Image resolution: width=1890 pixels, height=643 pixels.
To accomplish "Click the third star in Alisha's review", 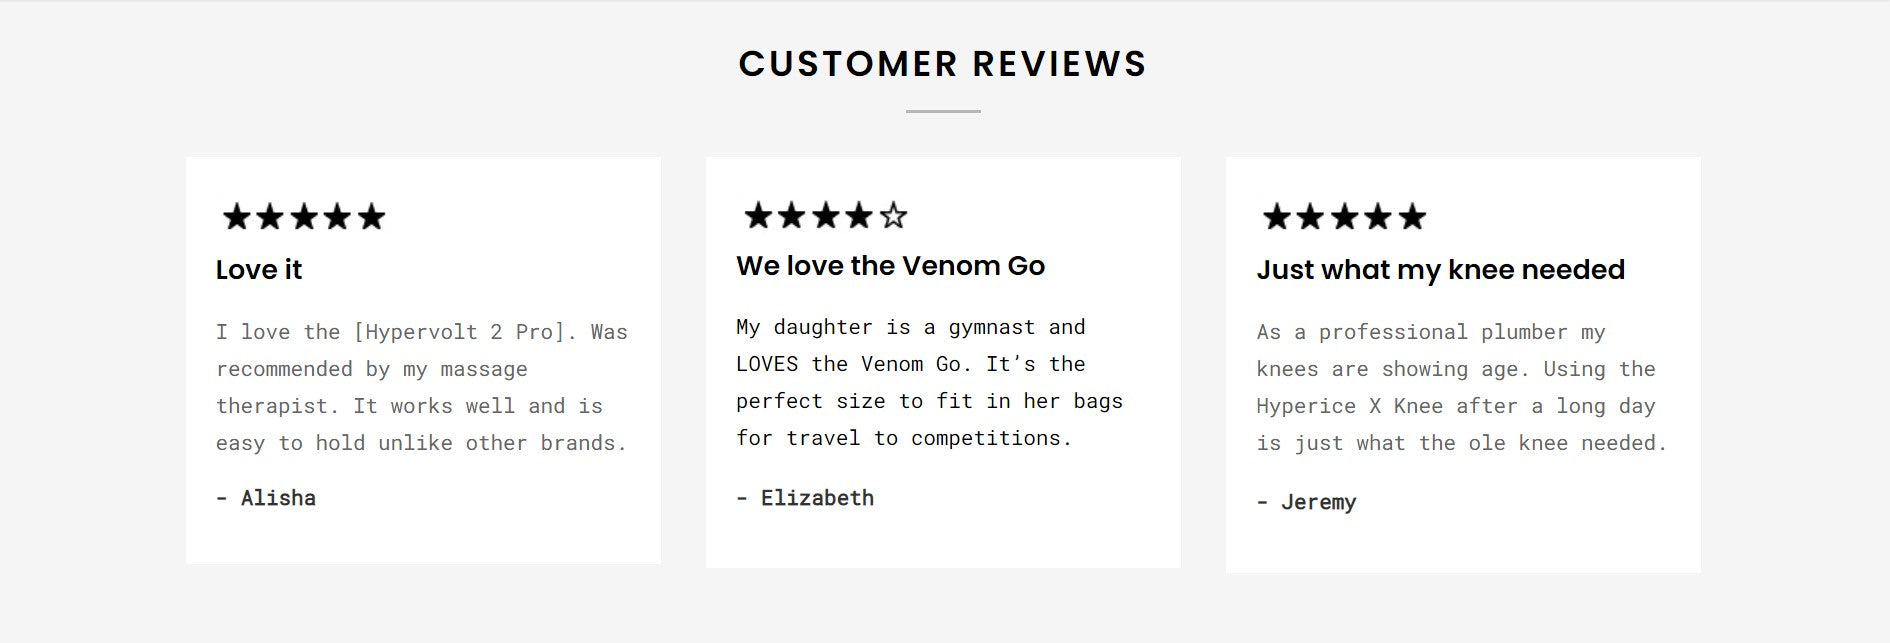I will (x=304, y=217).
